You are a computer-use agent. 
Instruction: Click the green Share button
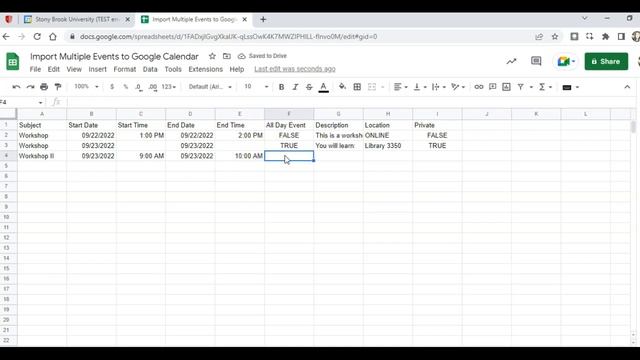click(x=606, y=61)
